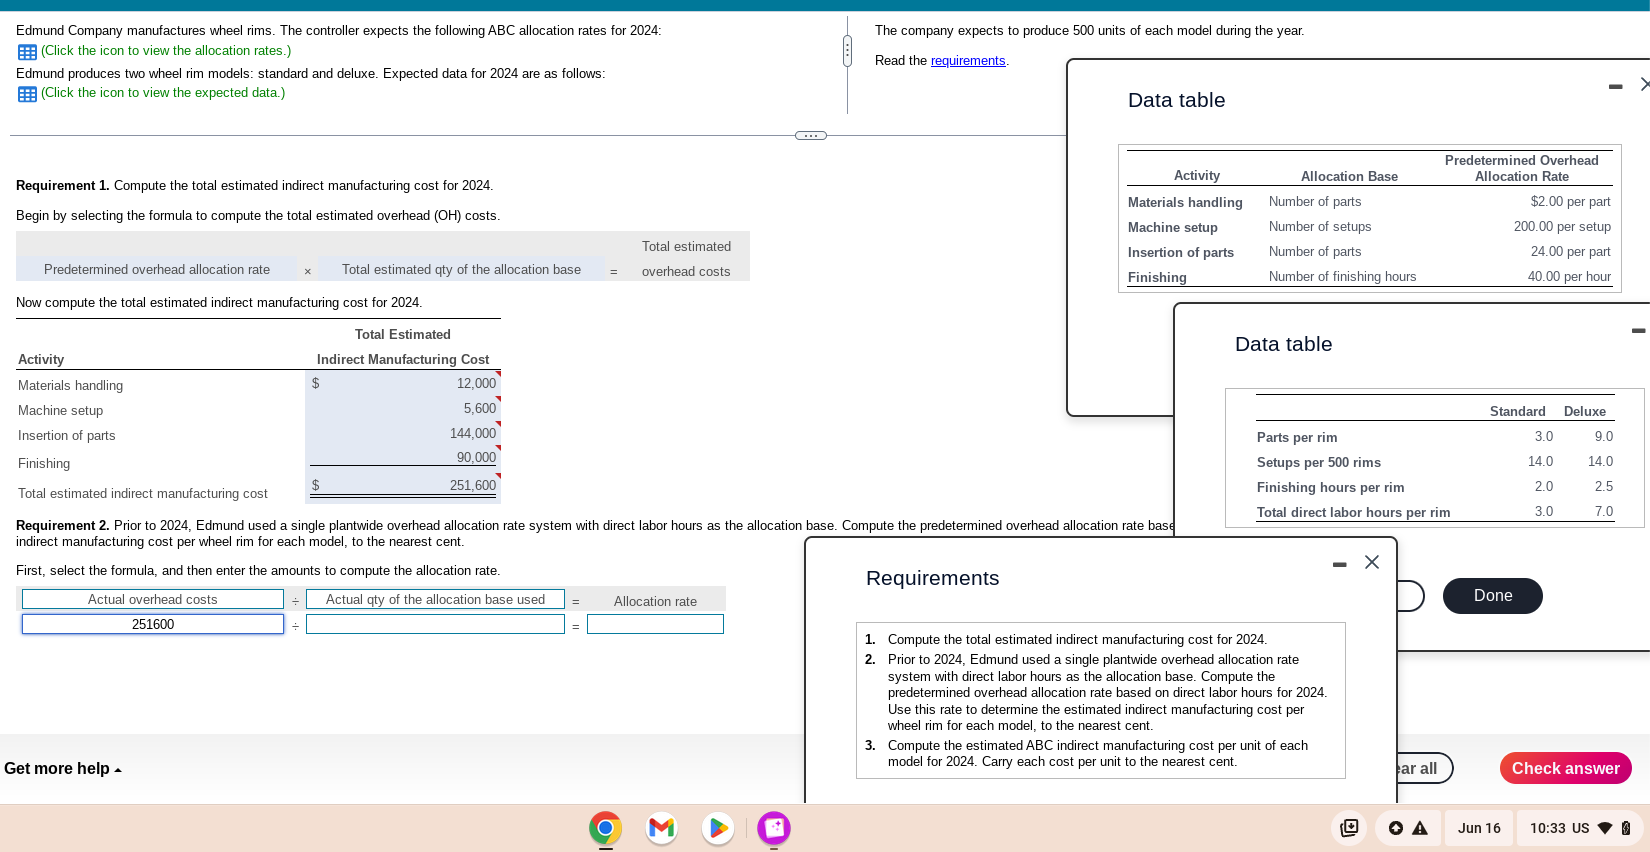This screenshot has height=852, width=1650.
Task: Open the requirements link
Action: pos(968,61)
